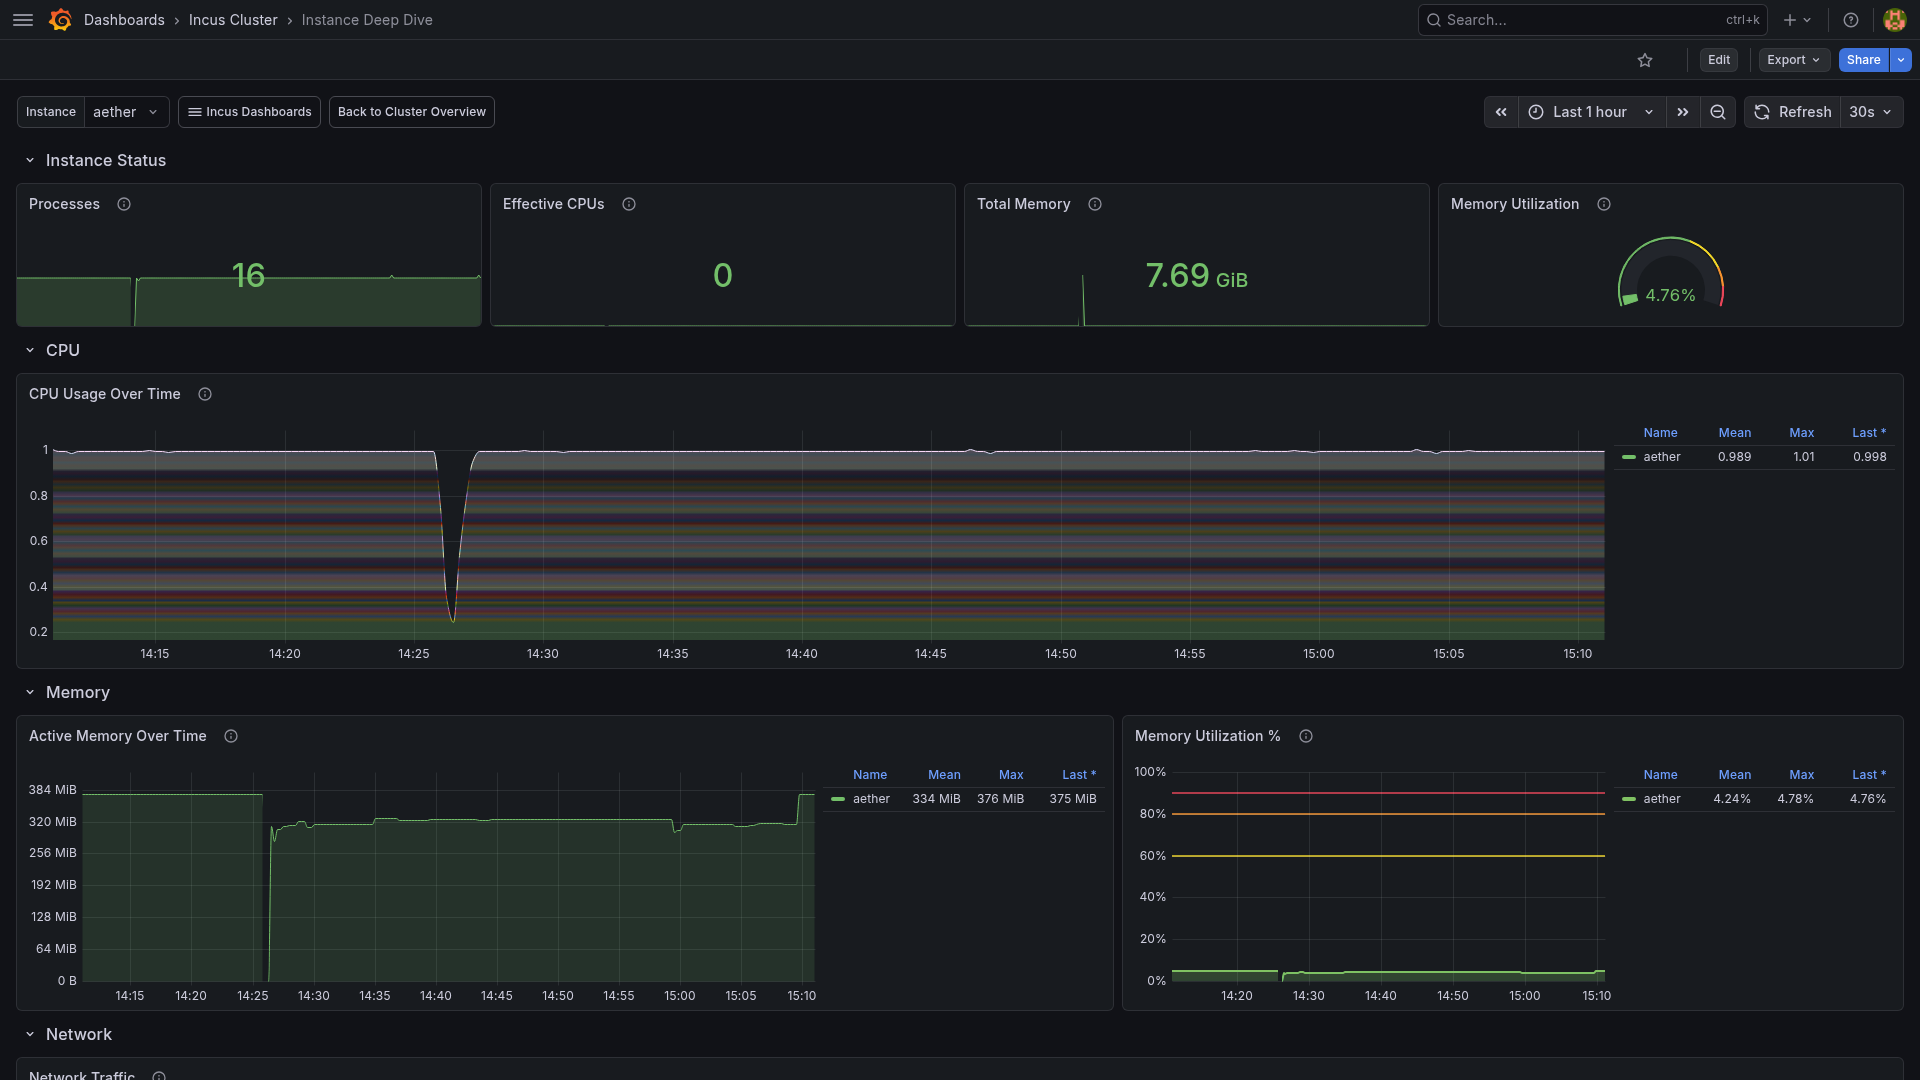Click the Refresh button
This screenshot has width=1920, height=1080.
point(1794,112)
